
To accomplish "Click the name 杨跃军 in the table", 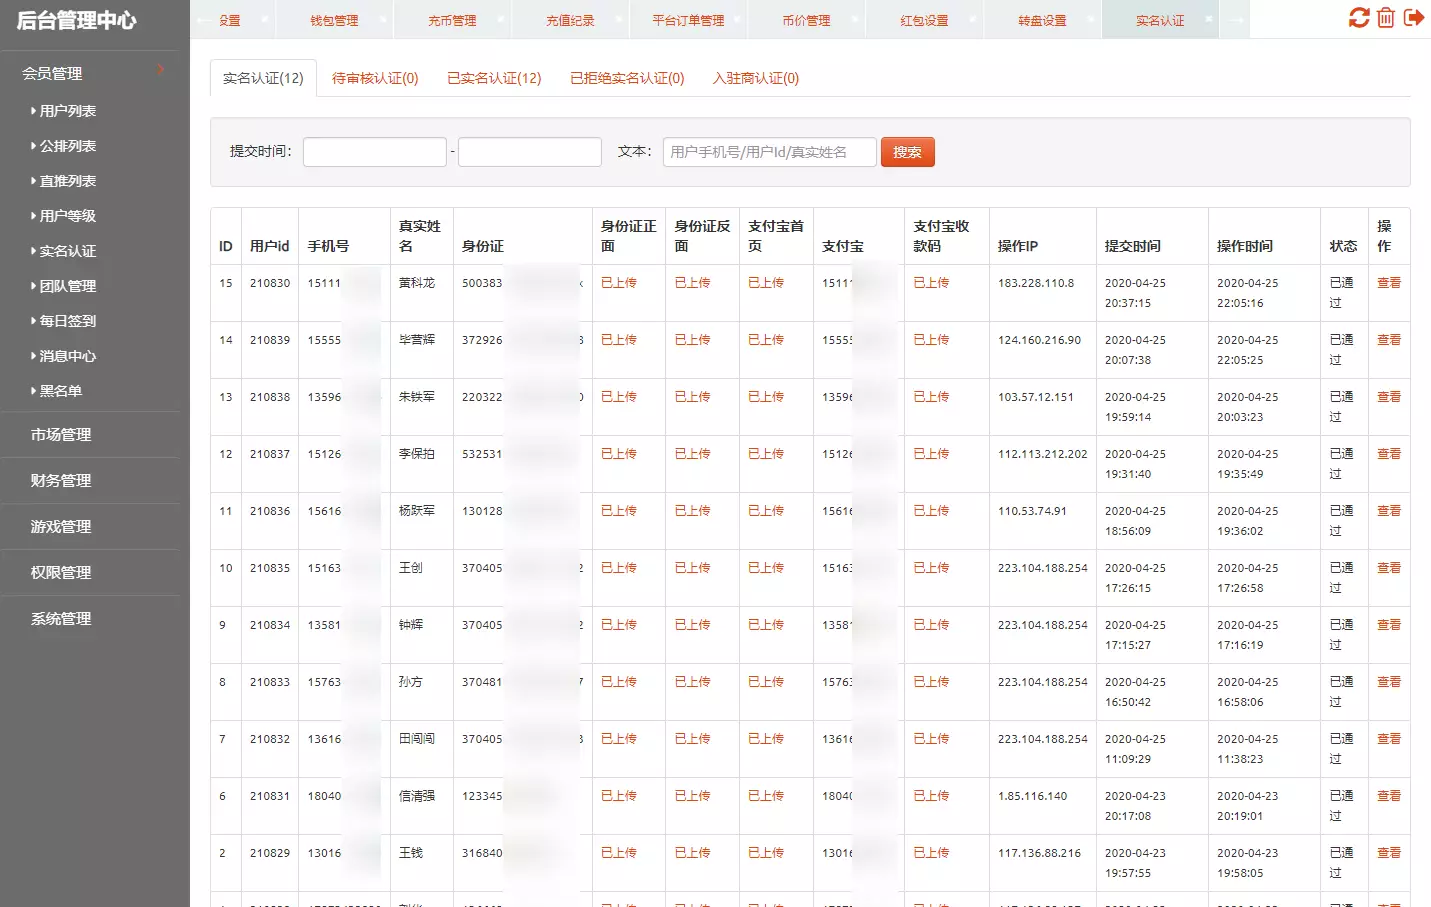I will [x=417, y=511].
